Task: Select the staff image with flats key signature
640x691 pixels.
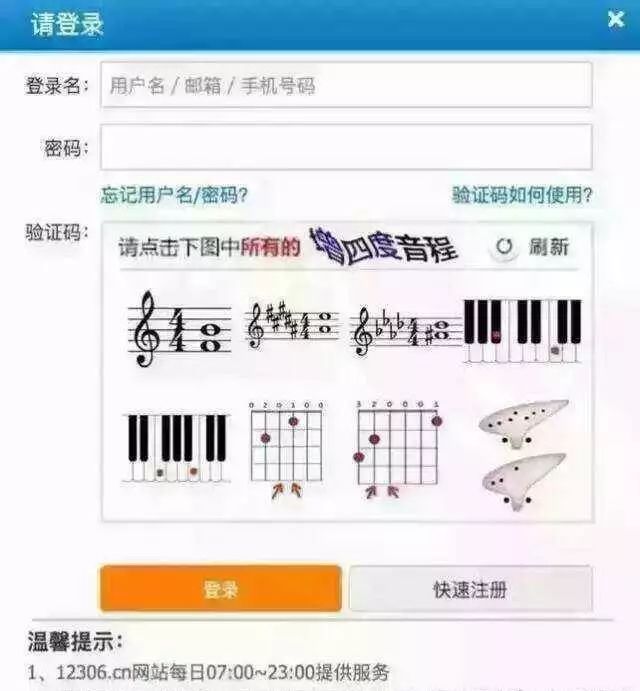Action: [x=406, y=331]
